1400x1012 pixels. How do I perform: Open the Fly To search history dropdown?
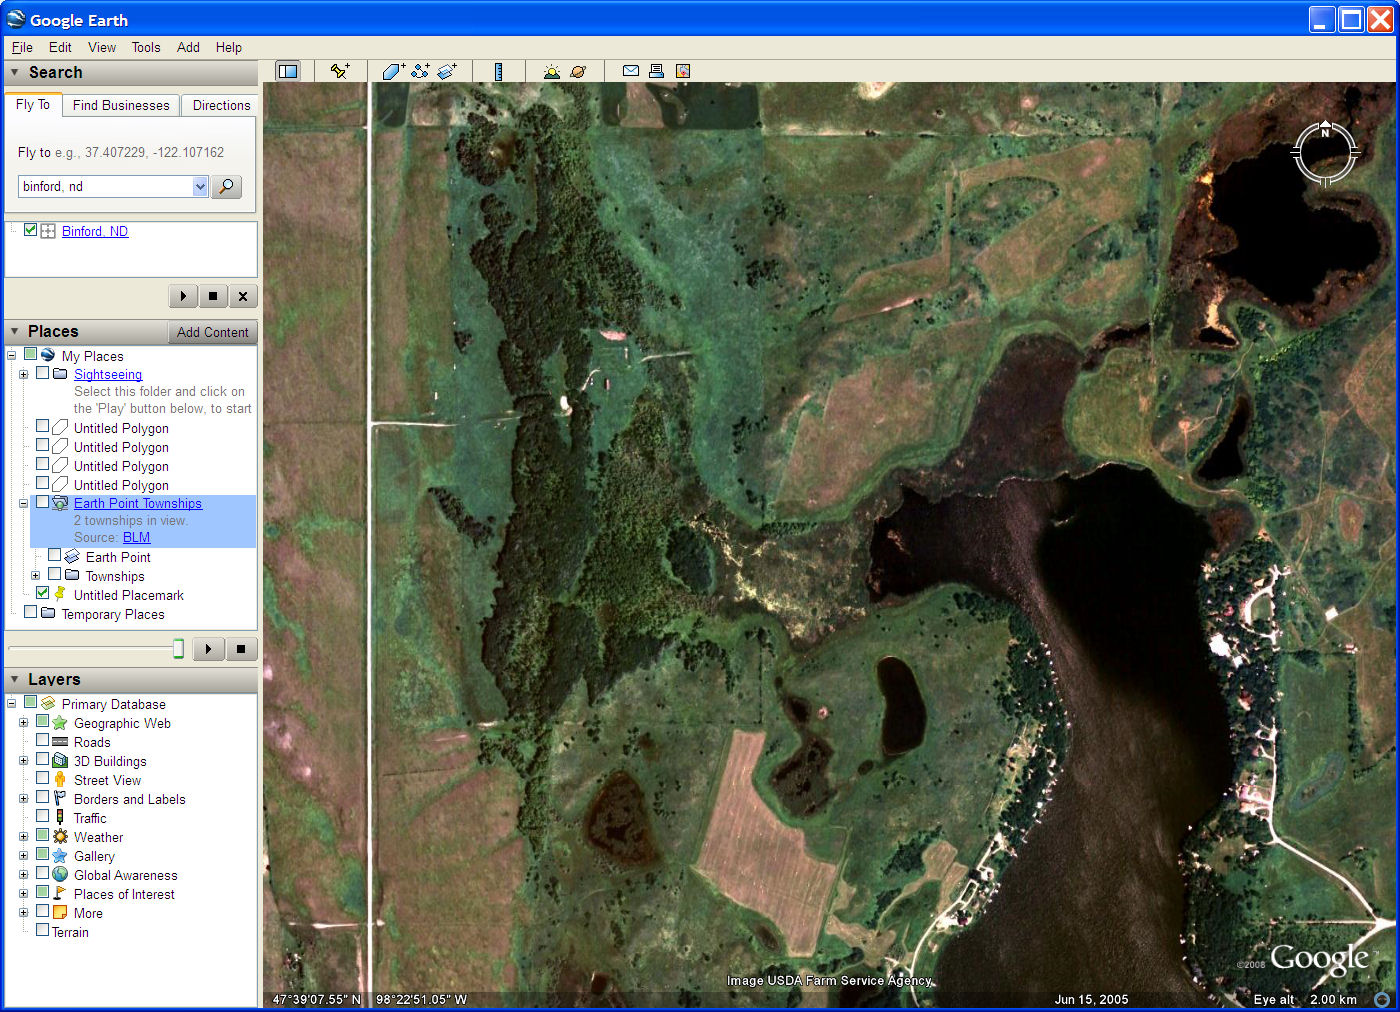click(x=200, y=187)
